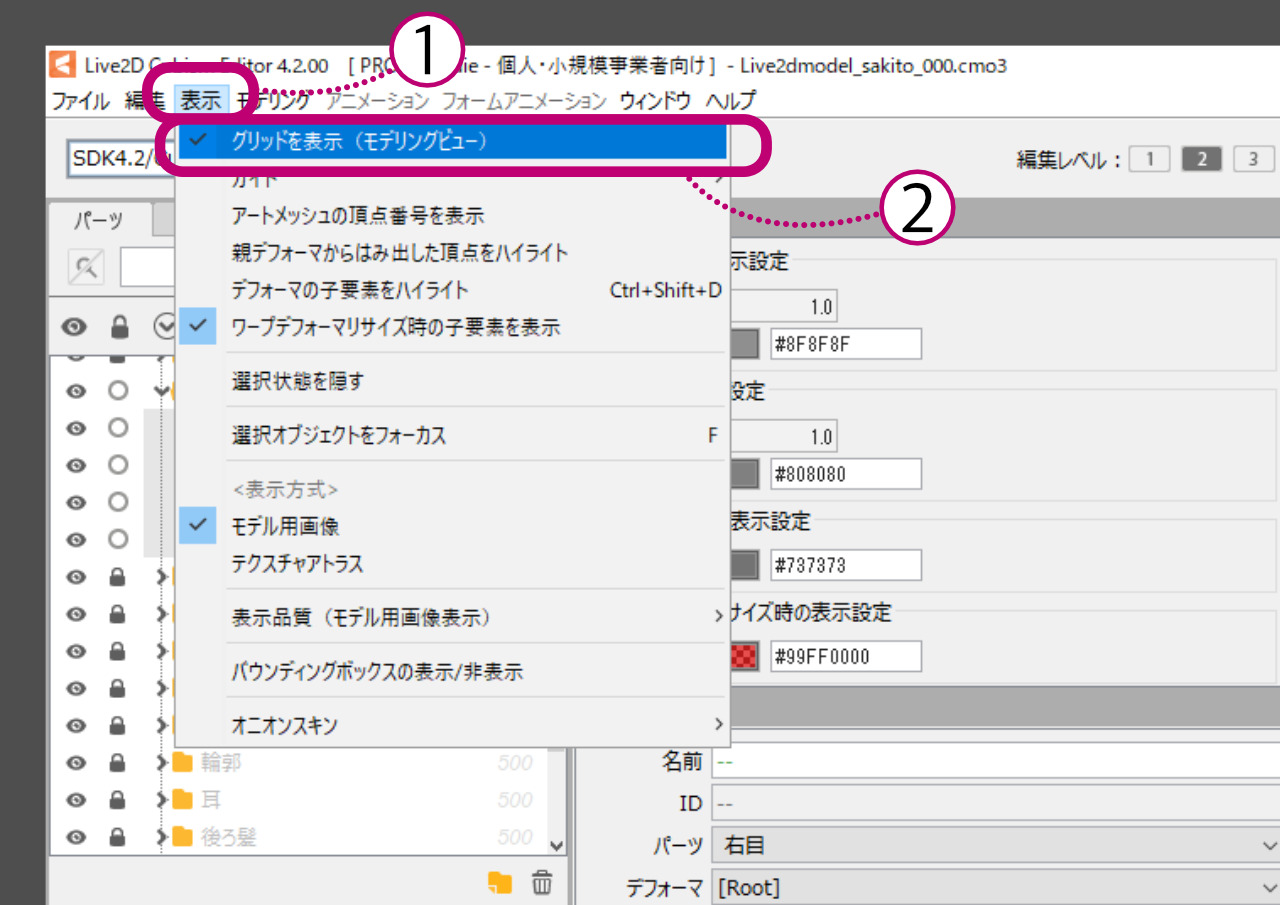Unlock the 後ろ髪 part via lock icon
Image resolution: width=1280 pixels, height=905 pixels.
click(117, 837)
